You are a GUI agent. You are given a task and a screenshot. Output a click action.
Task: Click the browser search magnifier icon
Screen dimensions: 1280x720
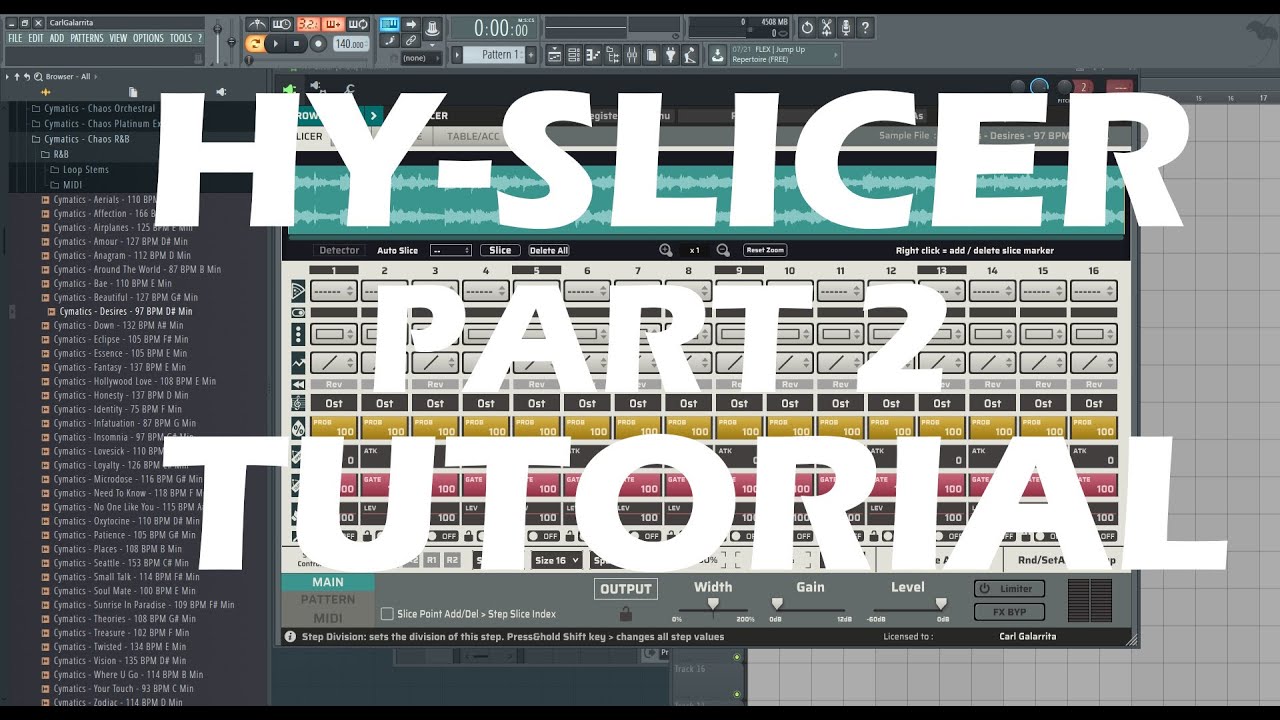pos(38,77)
